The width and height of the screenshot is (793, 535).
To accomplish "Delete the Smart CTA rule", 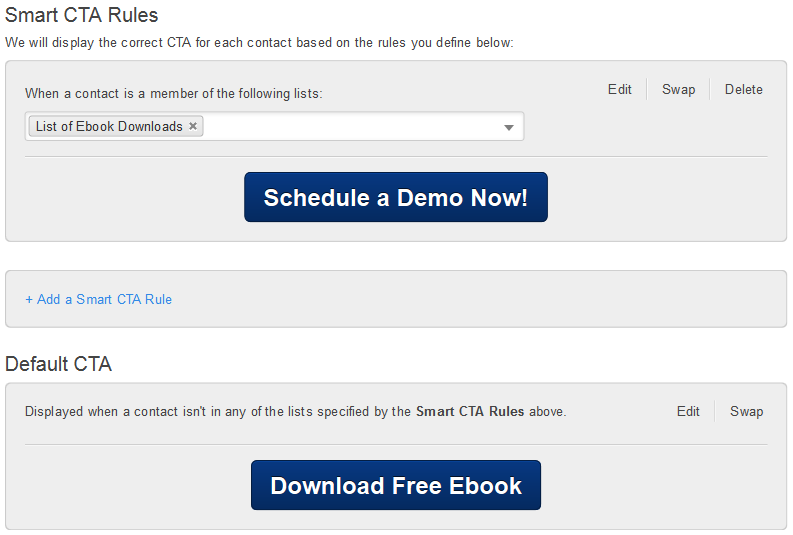I will coord(743,89).
